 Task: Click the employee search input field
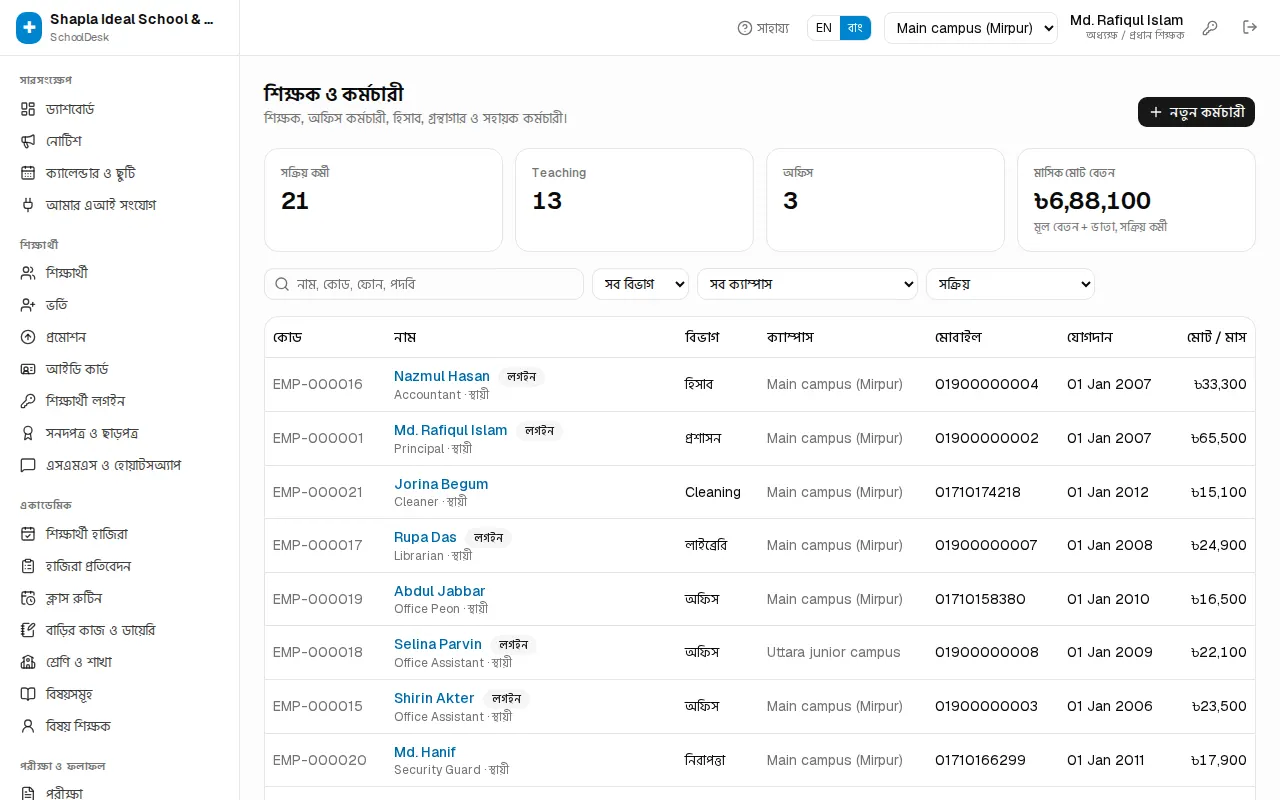424,284
